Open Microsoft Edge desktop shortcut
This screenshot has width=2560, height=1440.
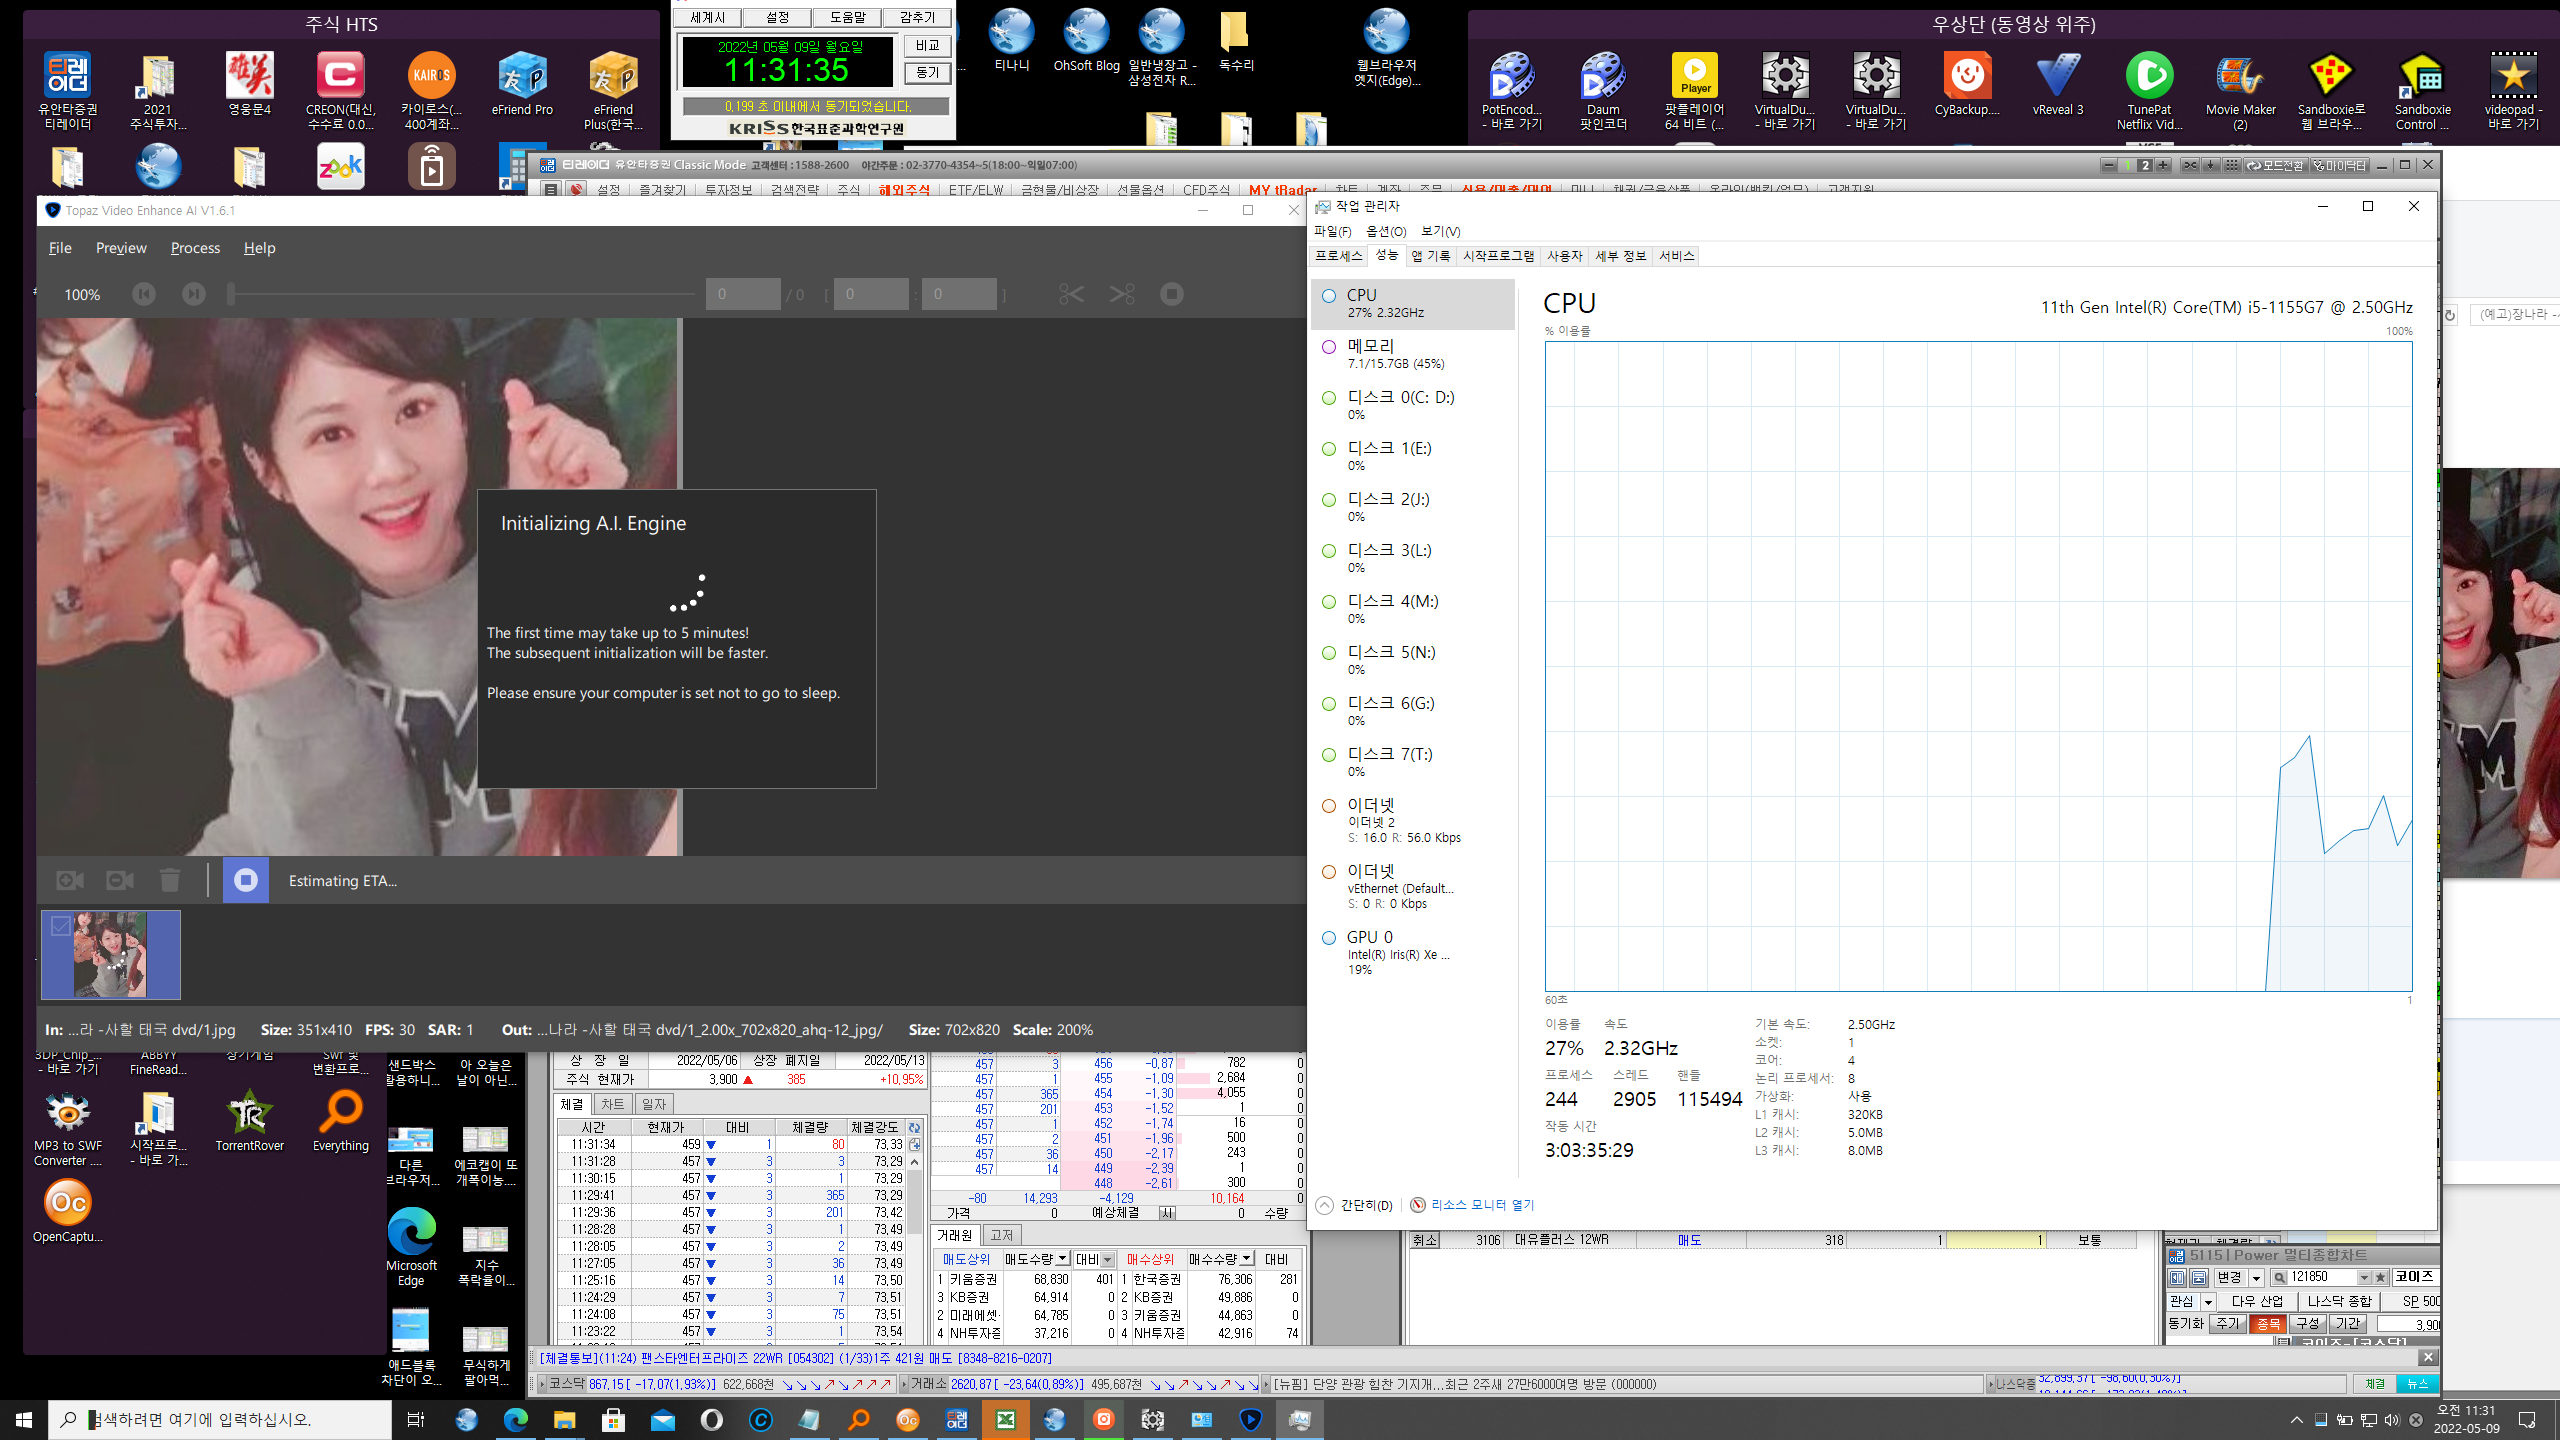[411, 1247]
